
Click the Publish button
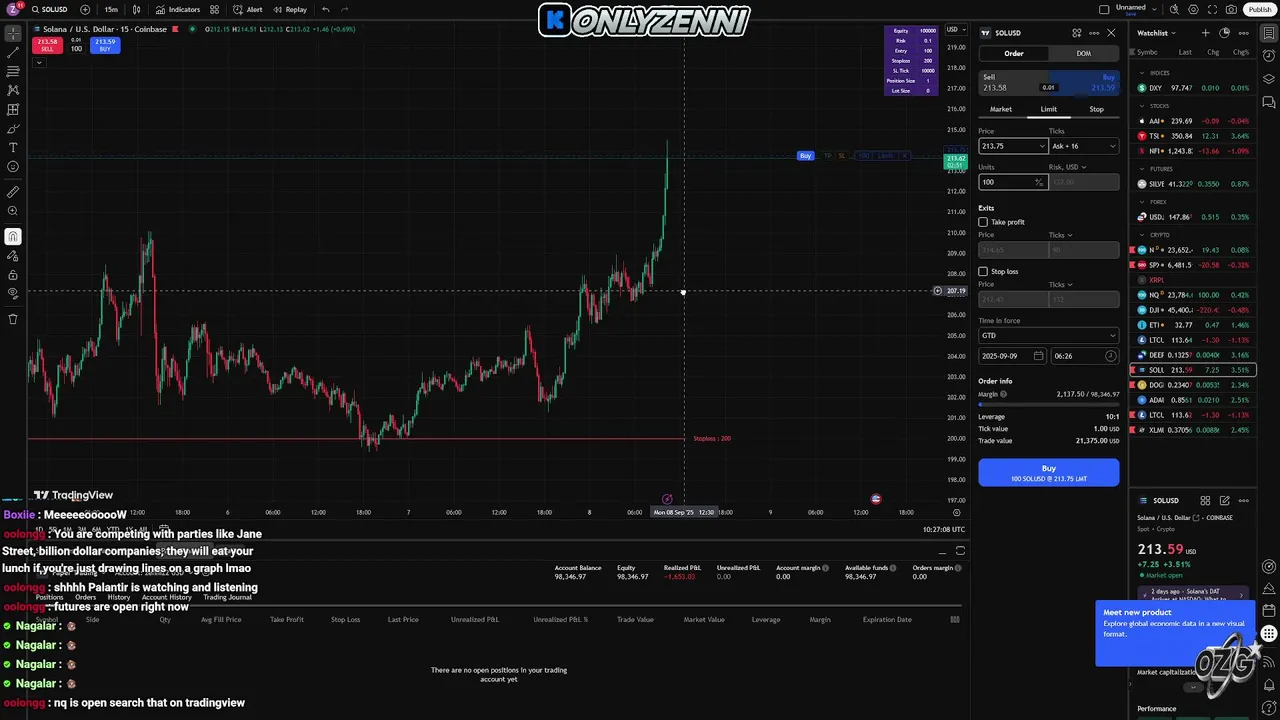coord(1259,9)
